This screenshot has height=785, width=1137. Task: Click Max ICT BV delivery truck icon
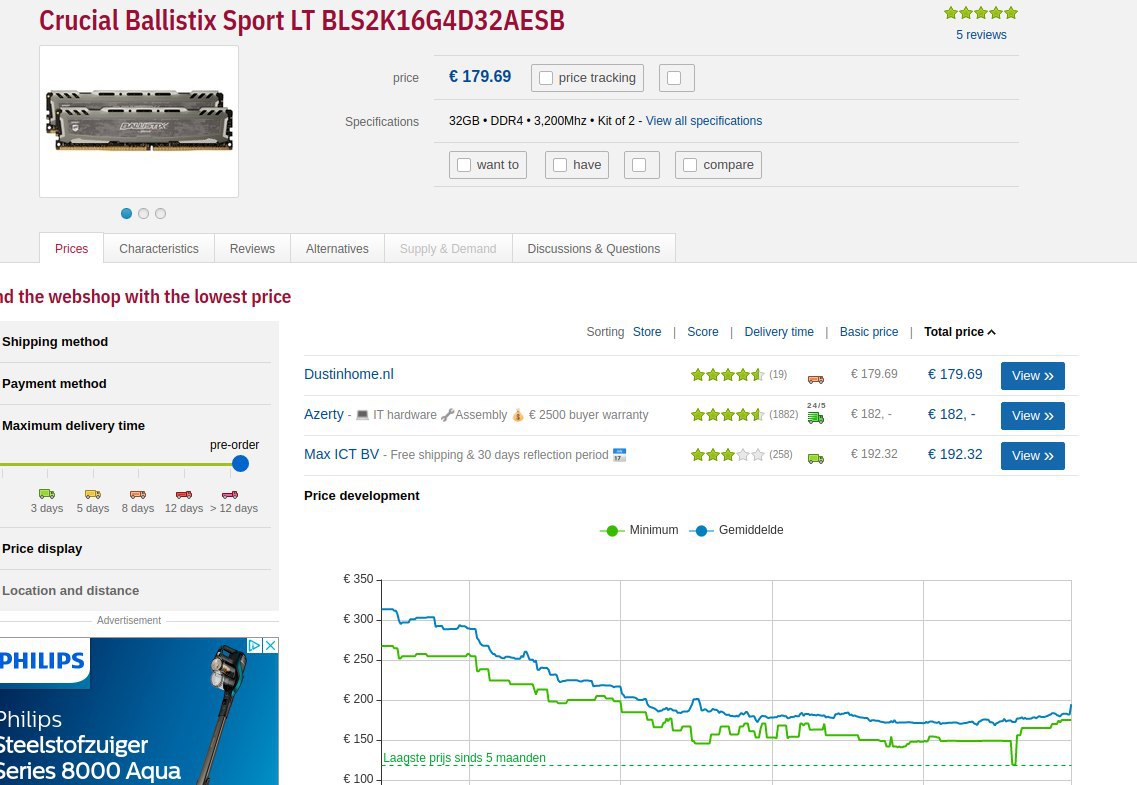coord(816,458)
